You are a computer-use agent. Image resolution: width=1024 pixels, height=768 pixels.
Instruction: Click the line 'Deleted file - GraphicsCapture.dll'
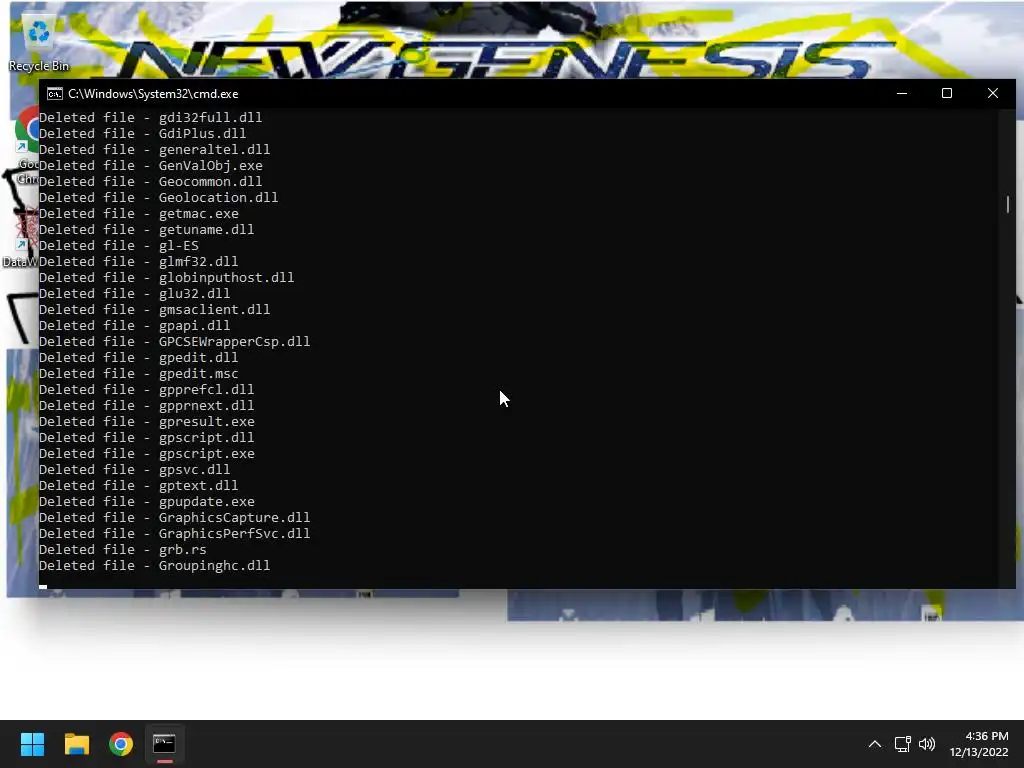(x=174, y=517)
